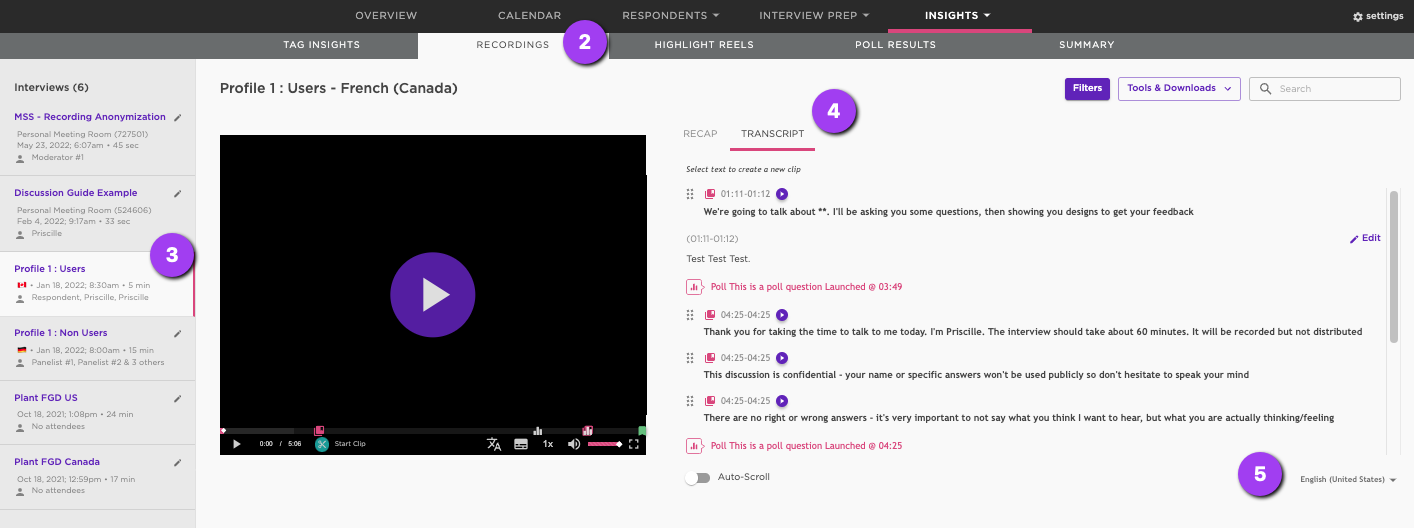The height and width of the screenshot is (528, 1414).
Task: Click the drag handle of the 'Thank you for taking' row
Action: pyautogui.click(x=689, y=315)
